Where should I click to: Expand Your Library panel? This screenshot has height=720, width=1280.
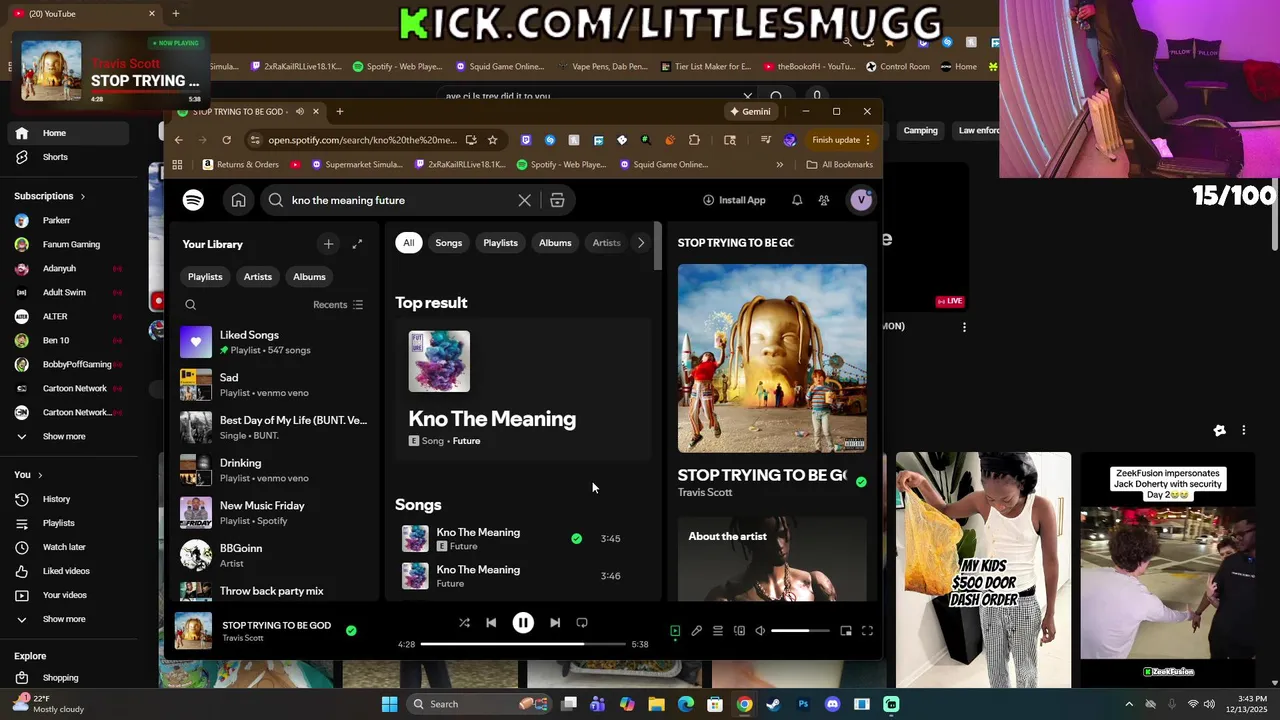click(357, 244)
